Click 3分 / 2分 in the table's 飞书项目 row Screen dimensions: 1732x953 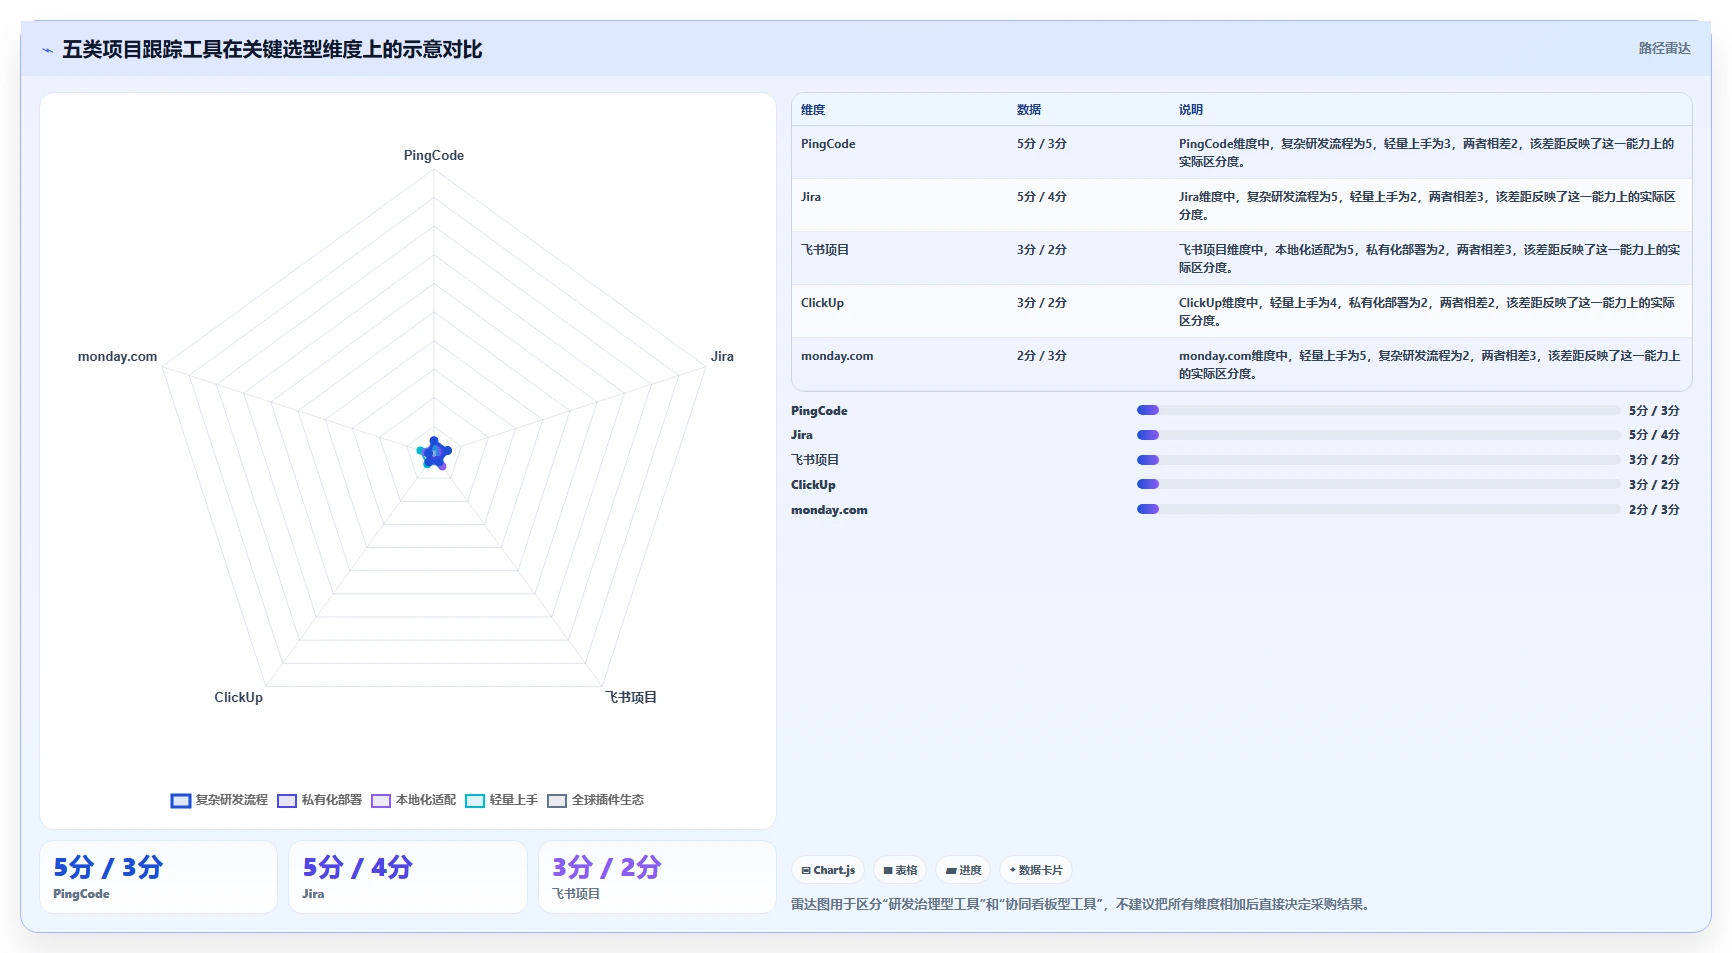click(1042, 250)
